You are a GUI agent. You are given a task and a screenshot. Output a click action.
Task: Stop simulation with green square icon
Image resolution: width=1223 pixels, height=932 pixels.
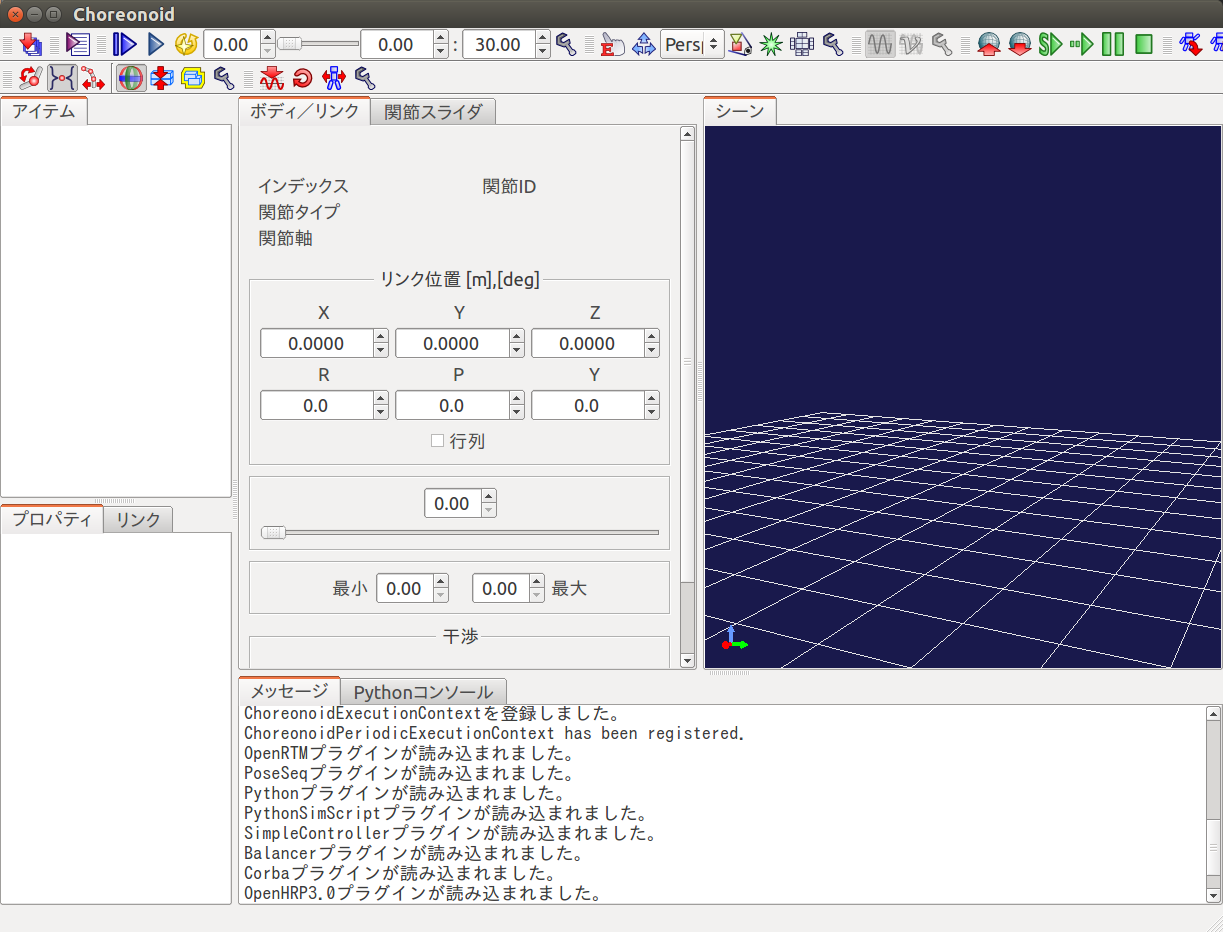(x=1144, y=44)
